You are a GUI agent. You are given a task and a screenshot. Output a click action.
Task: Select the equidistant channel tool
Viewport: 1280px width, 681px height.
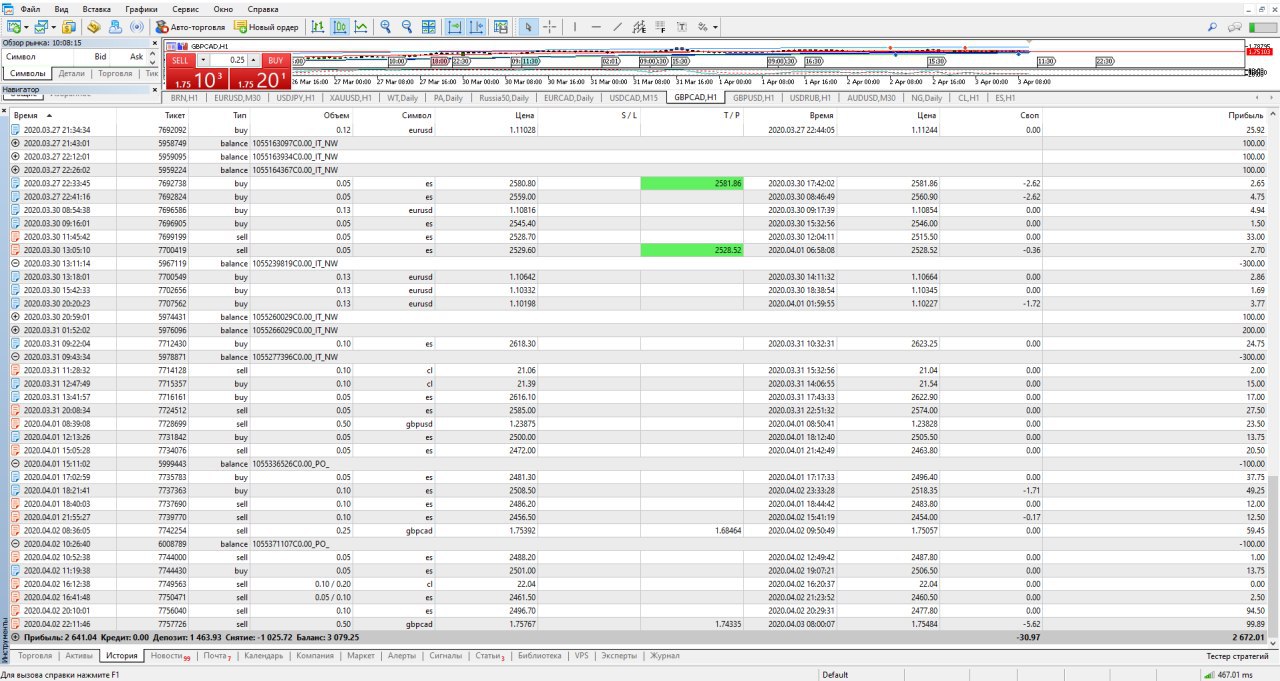(x=639, y=27)
